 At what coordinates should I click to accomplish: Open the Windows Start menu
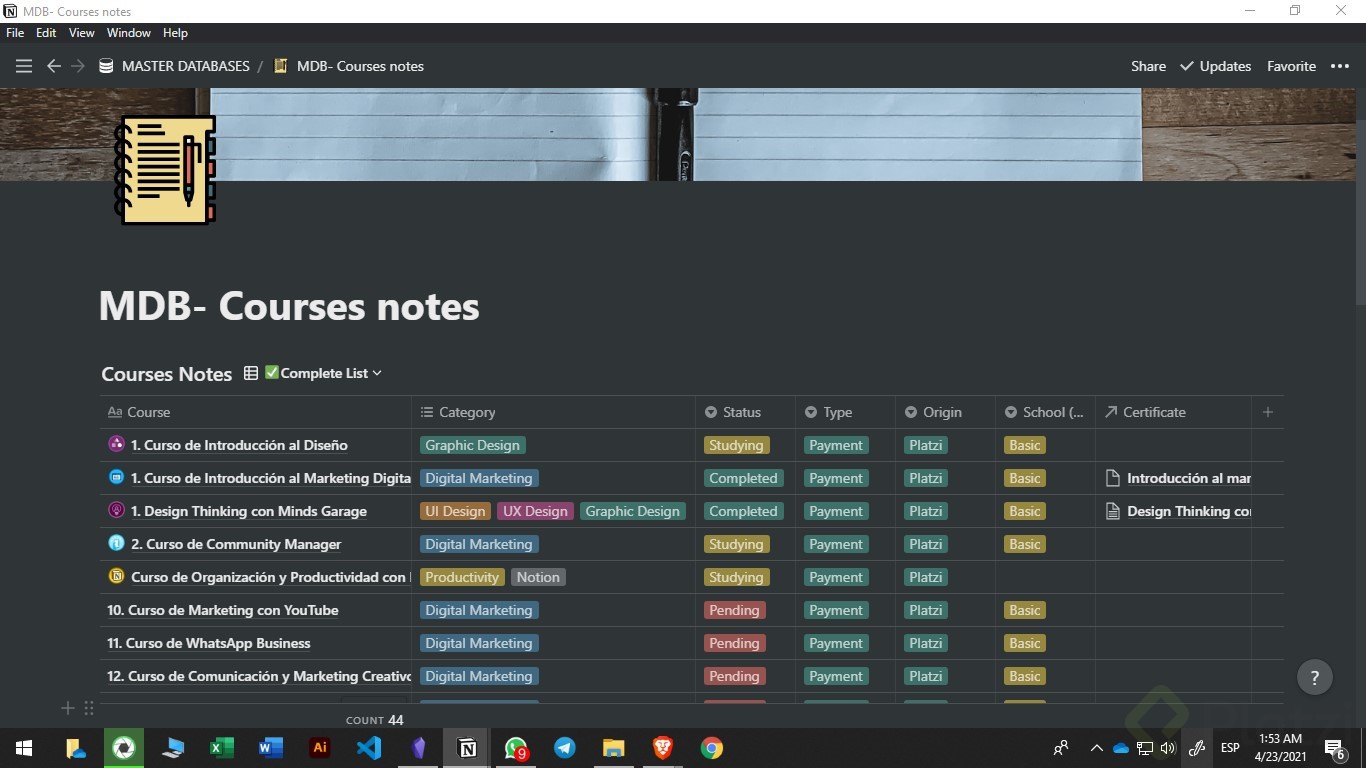24,748
